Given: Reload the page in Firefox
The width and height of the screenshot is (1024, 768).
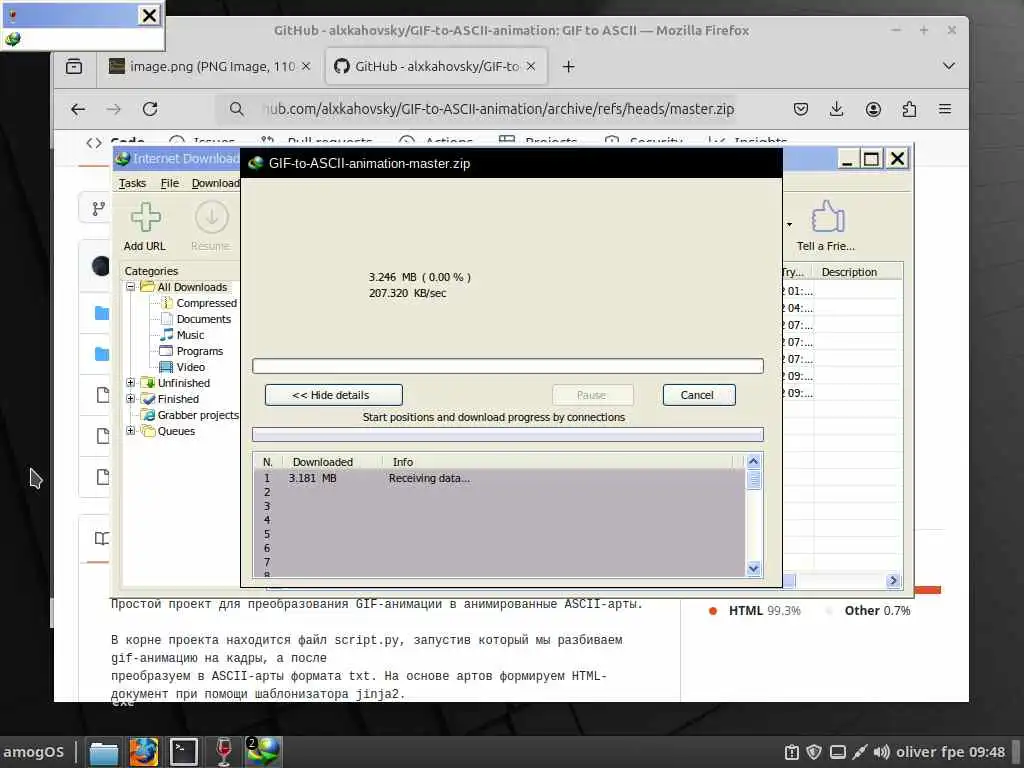Looking at the screenshot, I should pyautogui.click(x=150, y=109).
